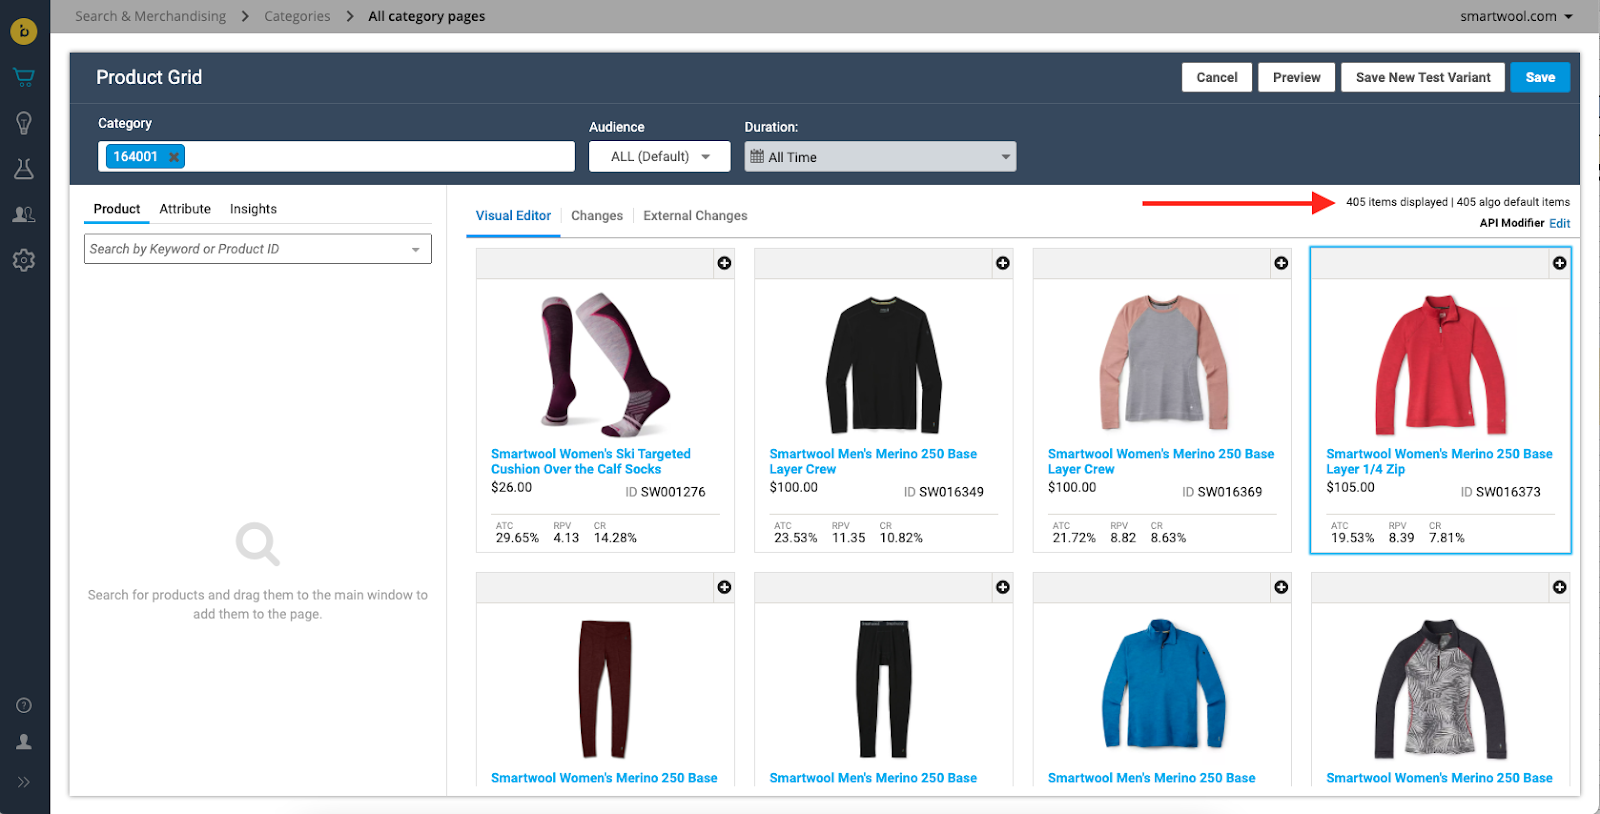Click the pink and gray raglan shirt image
The image size is (1600, 814).
(x=1162, y=364)
